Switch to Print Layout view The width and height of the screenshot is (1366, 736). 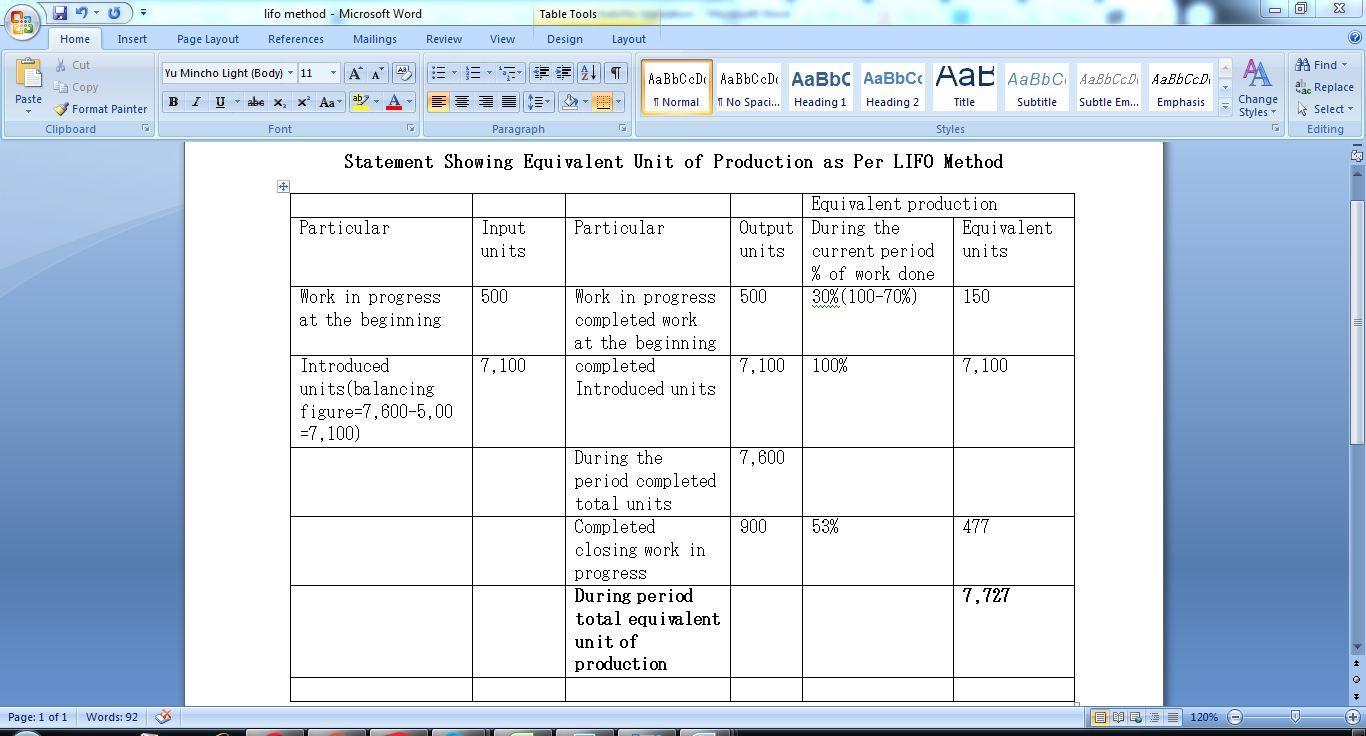tap(1100, 717)
